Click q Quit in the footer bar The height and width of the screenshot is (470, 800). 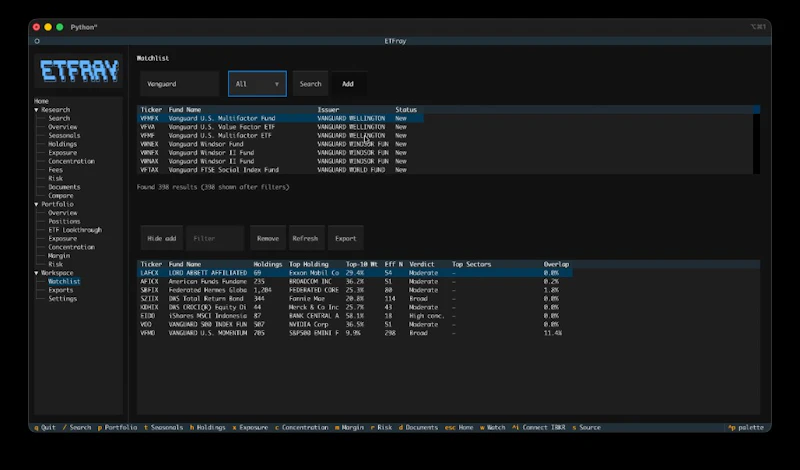(45, 428)
